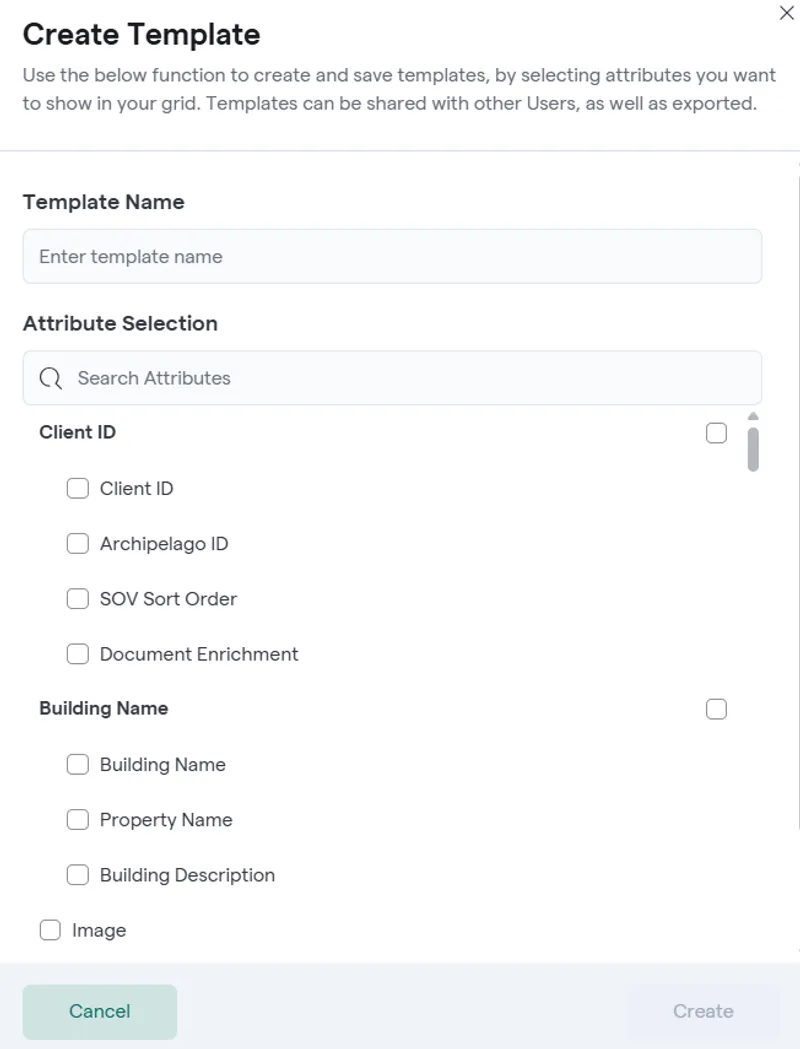Tick the Building Description checkbox
The image size is (800, 1049).
click(78, 875)
